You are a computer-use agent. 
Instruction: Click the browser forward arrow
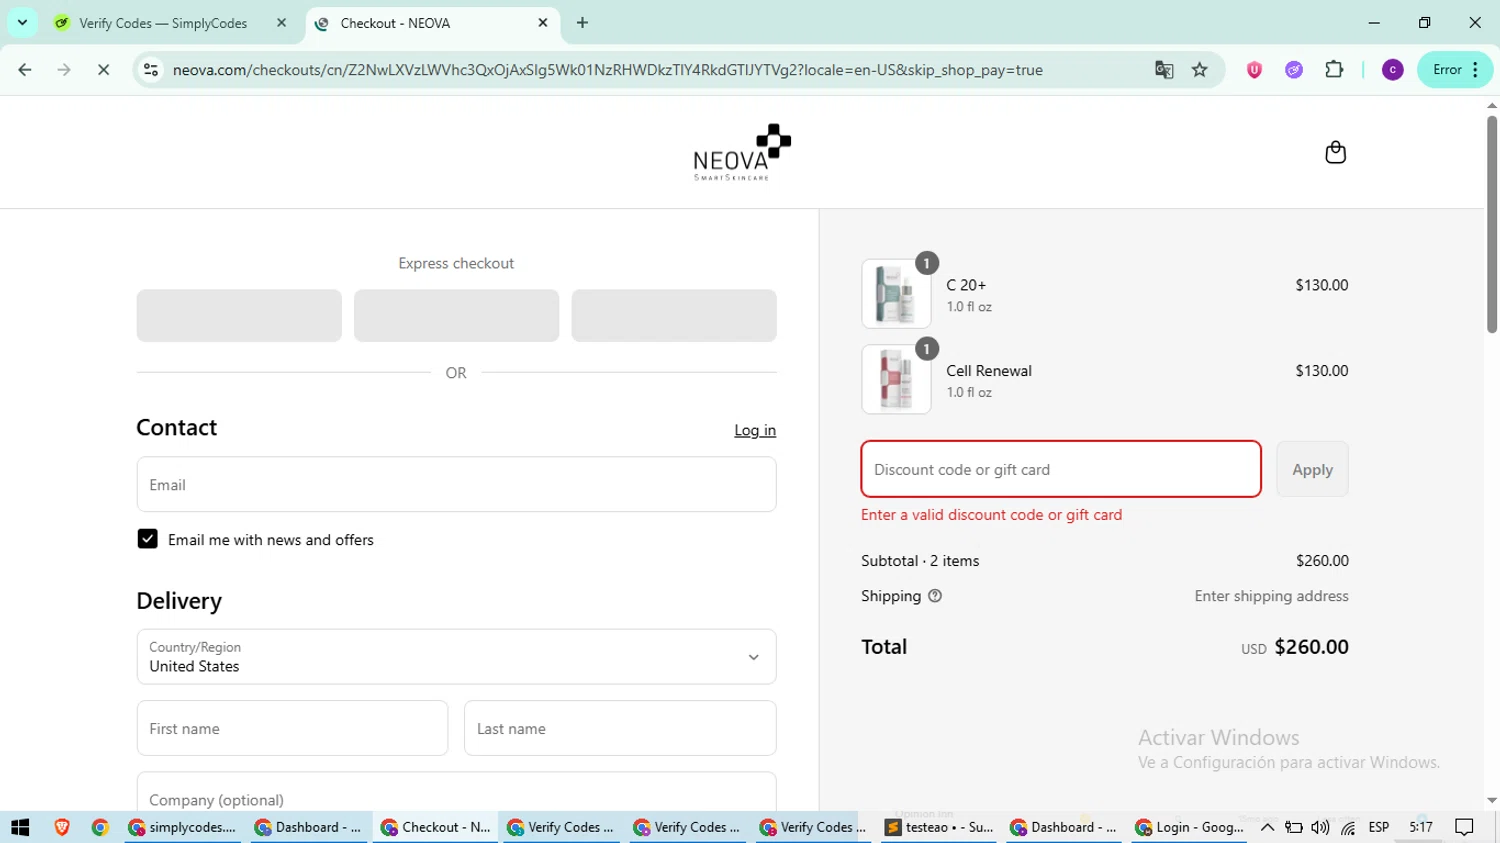point(64,70)
